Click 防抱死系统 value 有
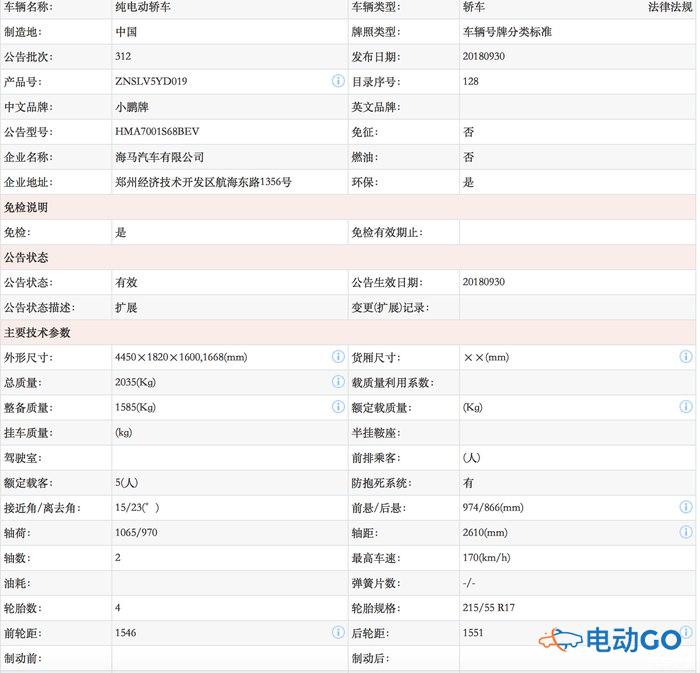The height and width of the screenshot is (673, 700). coord(468,482)
